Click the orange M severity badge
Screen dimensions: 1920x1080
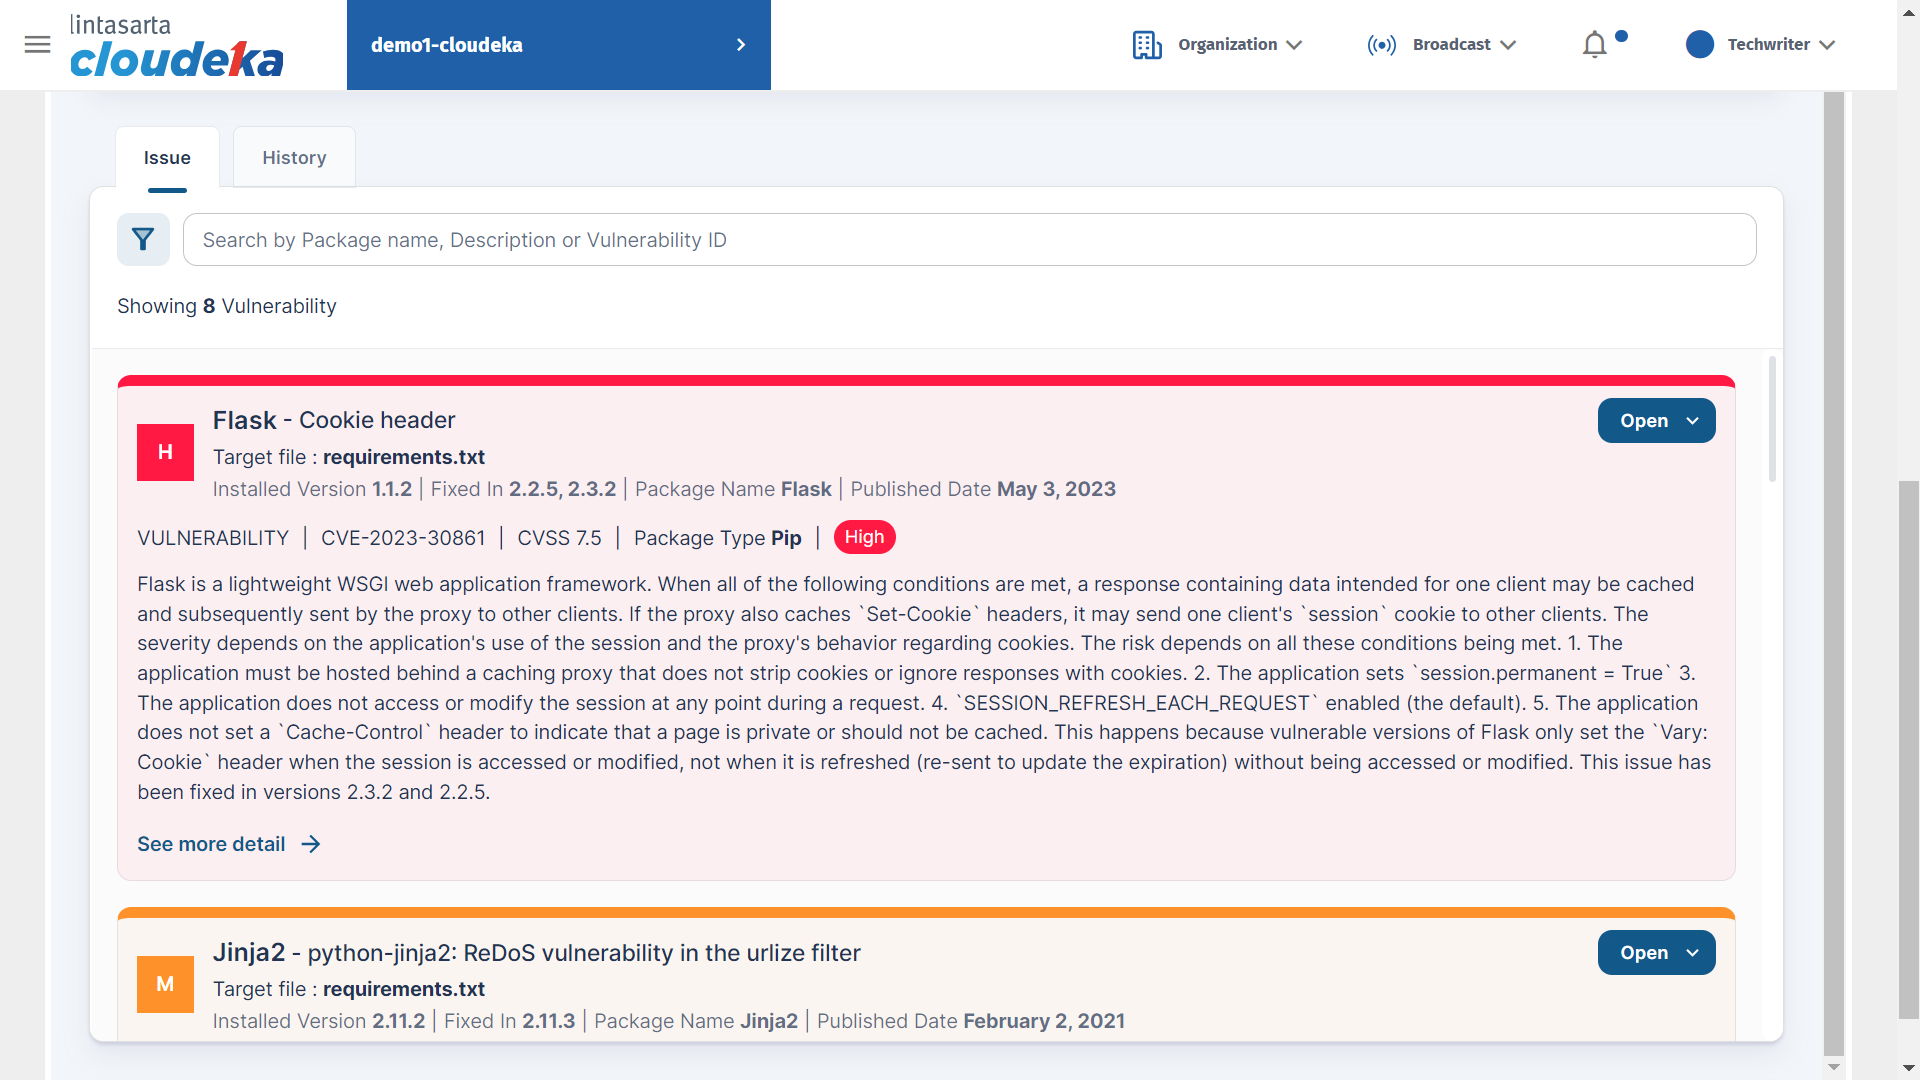(x=165, y=984)
